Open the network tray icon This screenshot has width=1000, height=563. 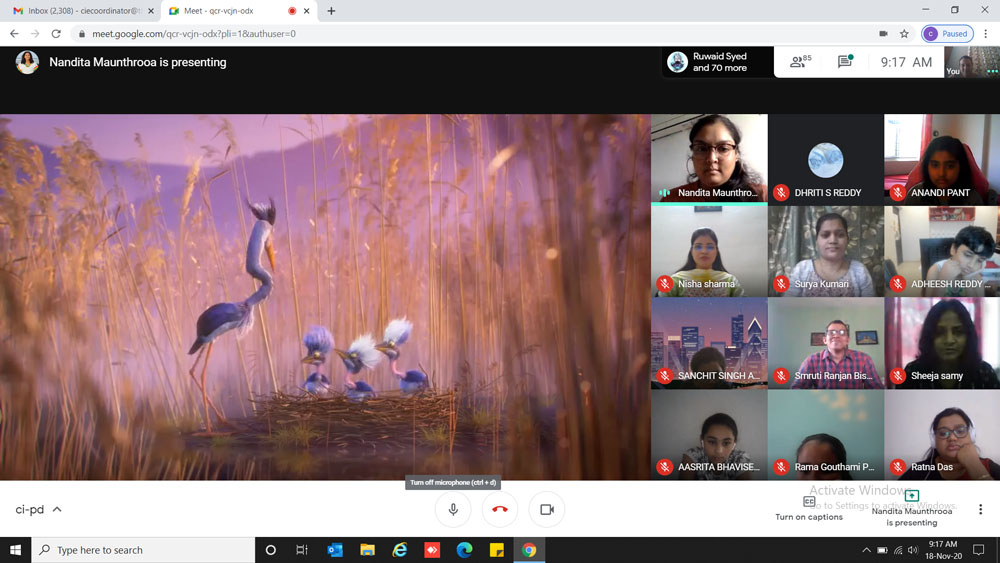pyautogui.click(x=898, y=550)
